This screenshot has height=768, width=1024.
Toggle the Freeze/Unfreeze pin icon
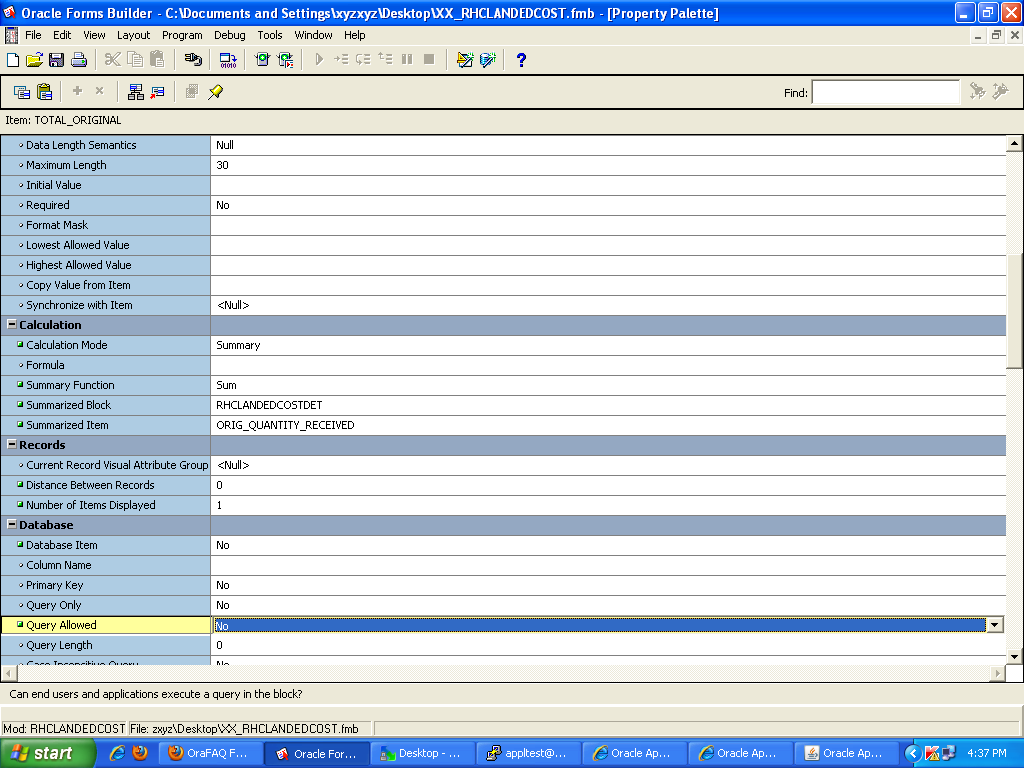215,92
